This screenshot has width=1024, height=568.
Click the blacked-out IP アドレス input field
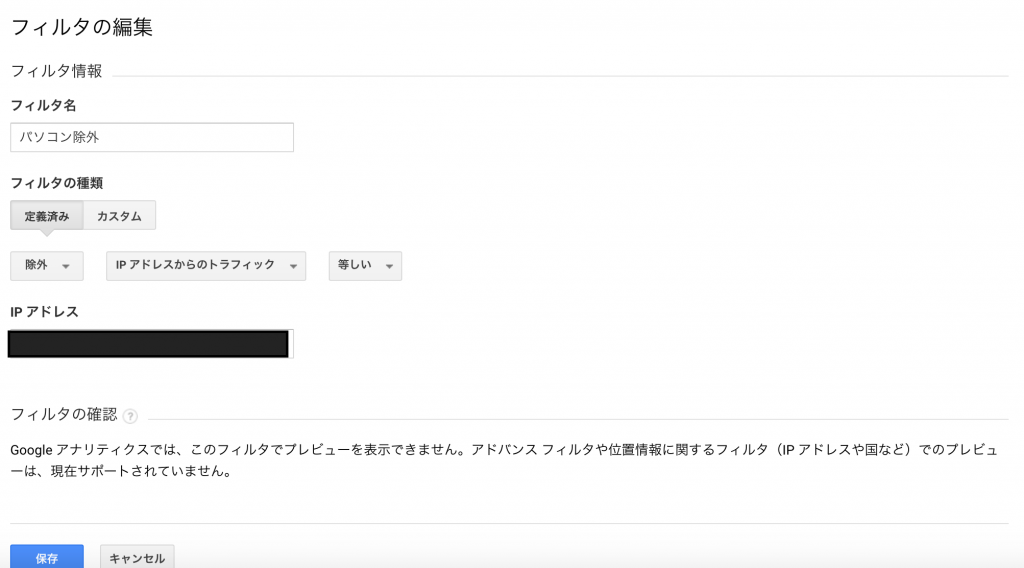(149, 344)
